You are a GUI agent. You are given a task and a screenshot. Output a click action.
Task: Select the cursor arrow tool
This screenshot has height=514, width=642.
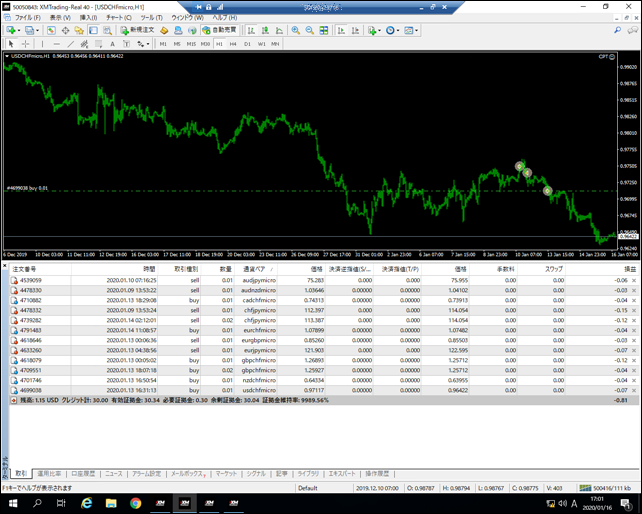(11, 44)
